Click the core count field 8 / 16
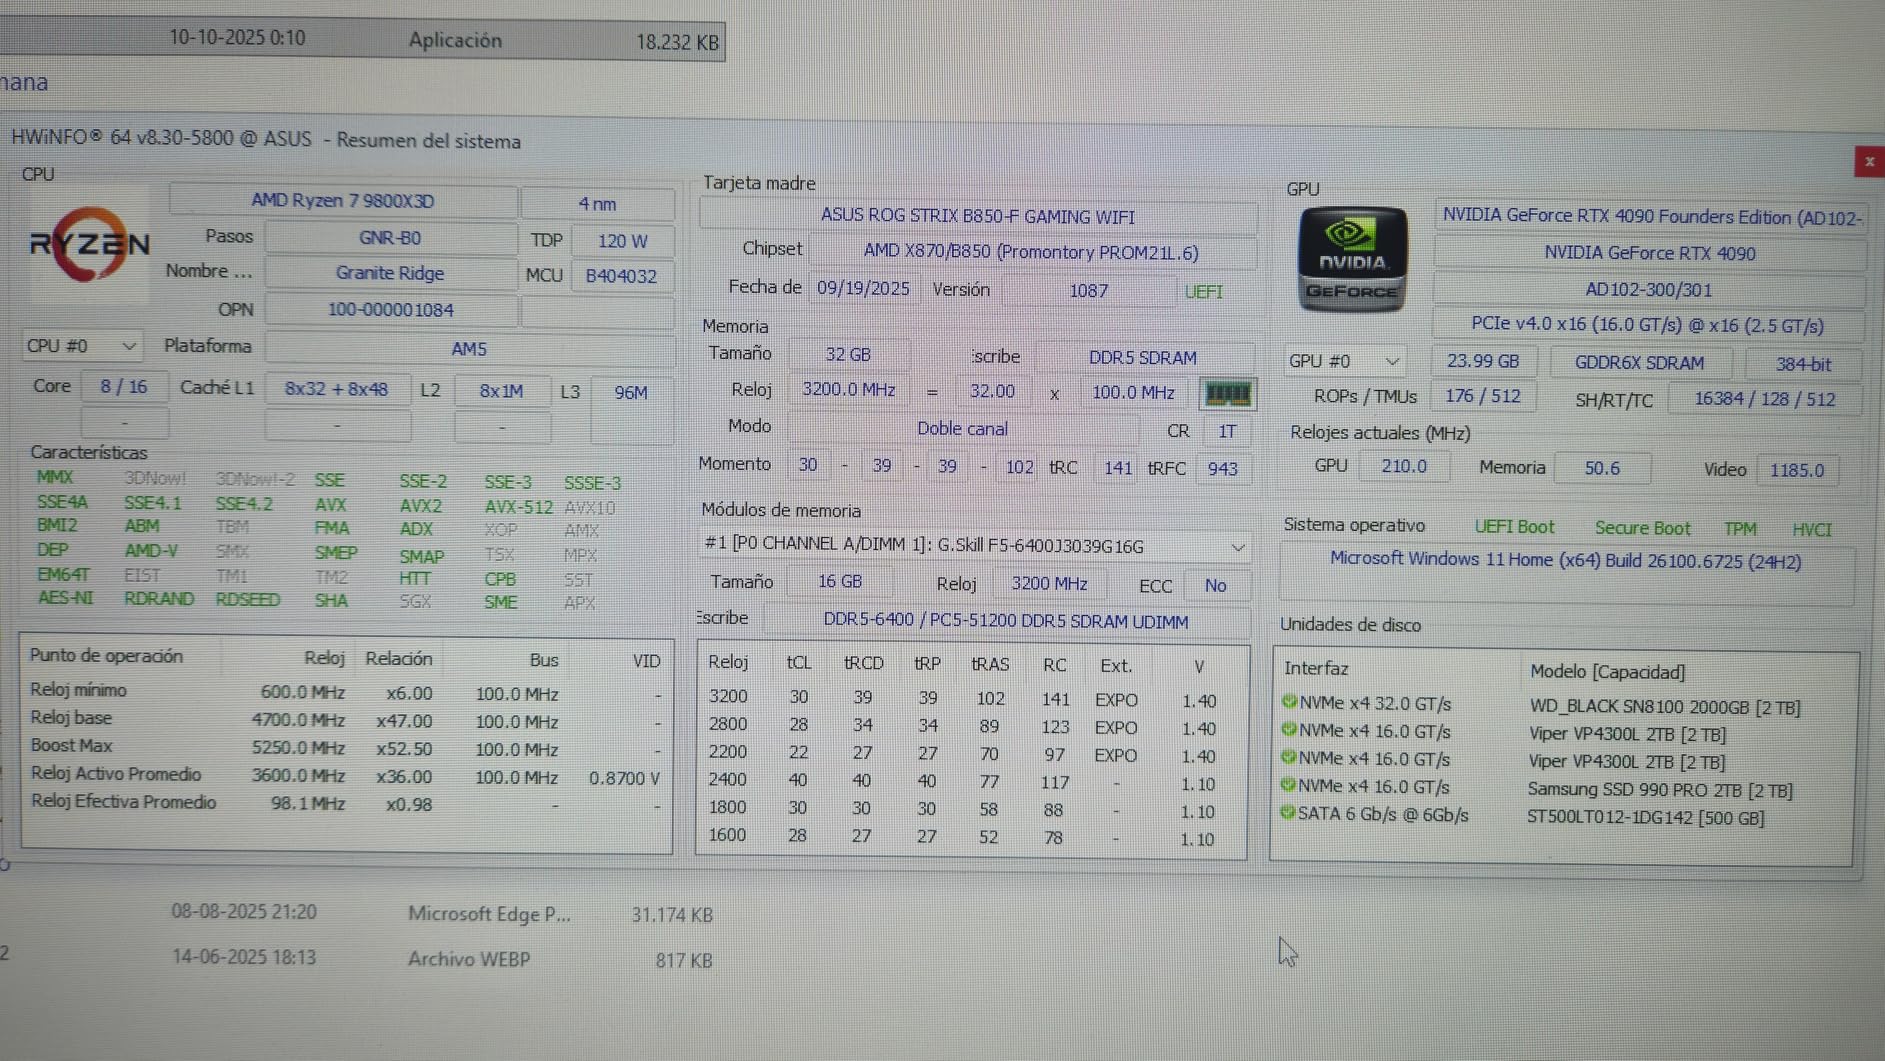1885x1061 pixels. coord(124,387)
